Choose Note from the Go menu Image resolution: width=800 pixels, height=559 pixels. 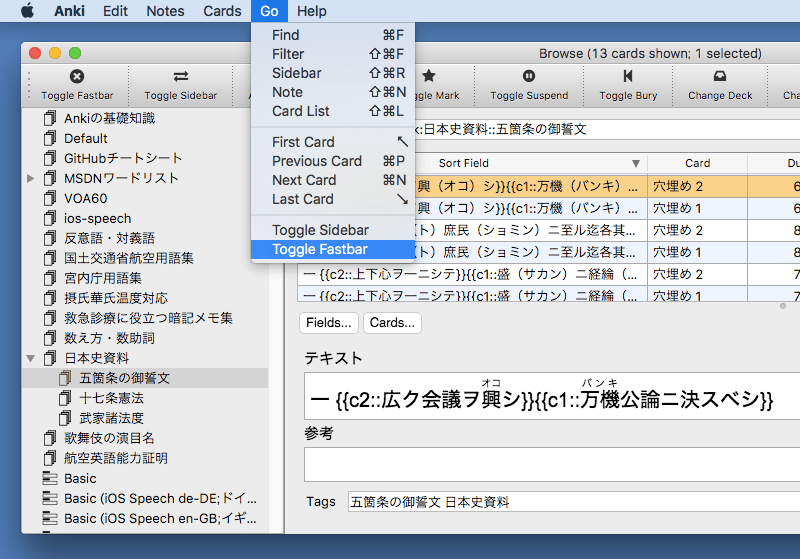(x=333, y=92)
